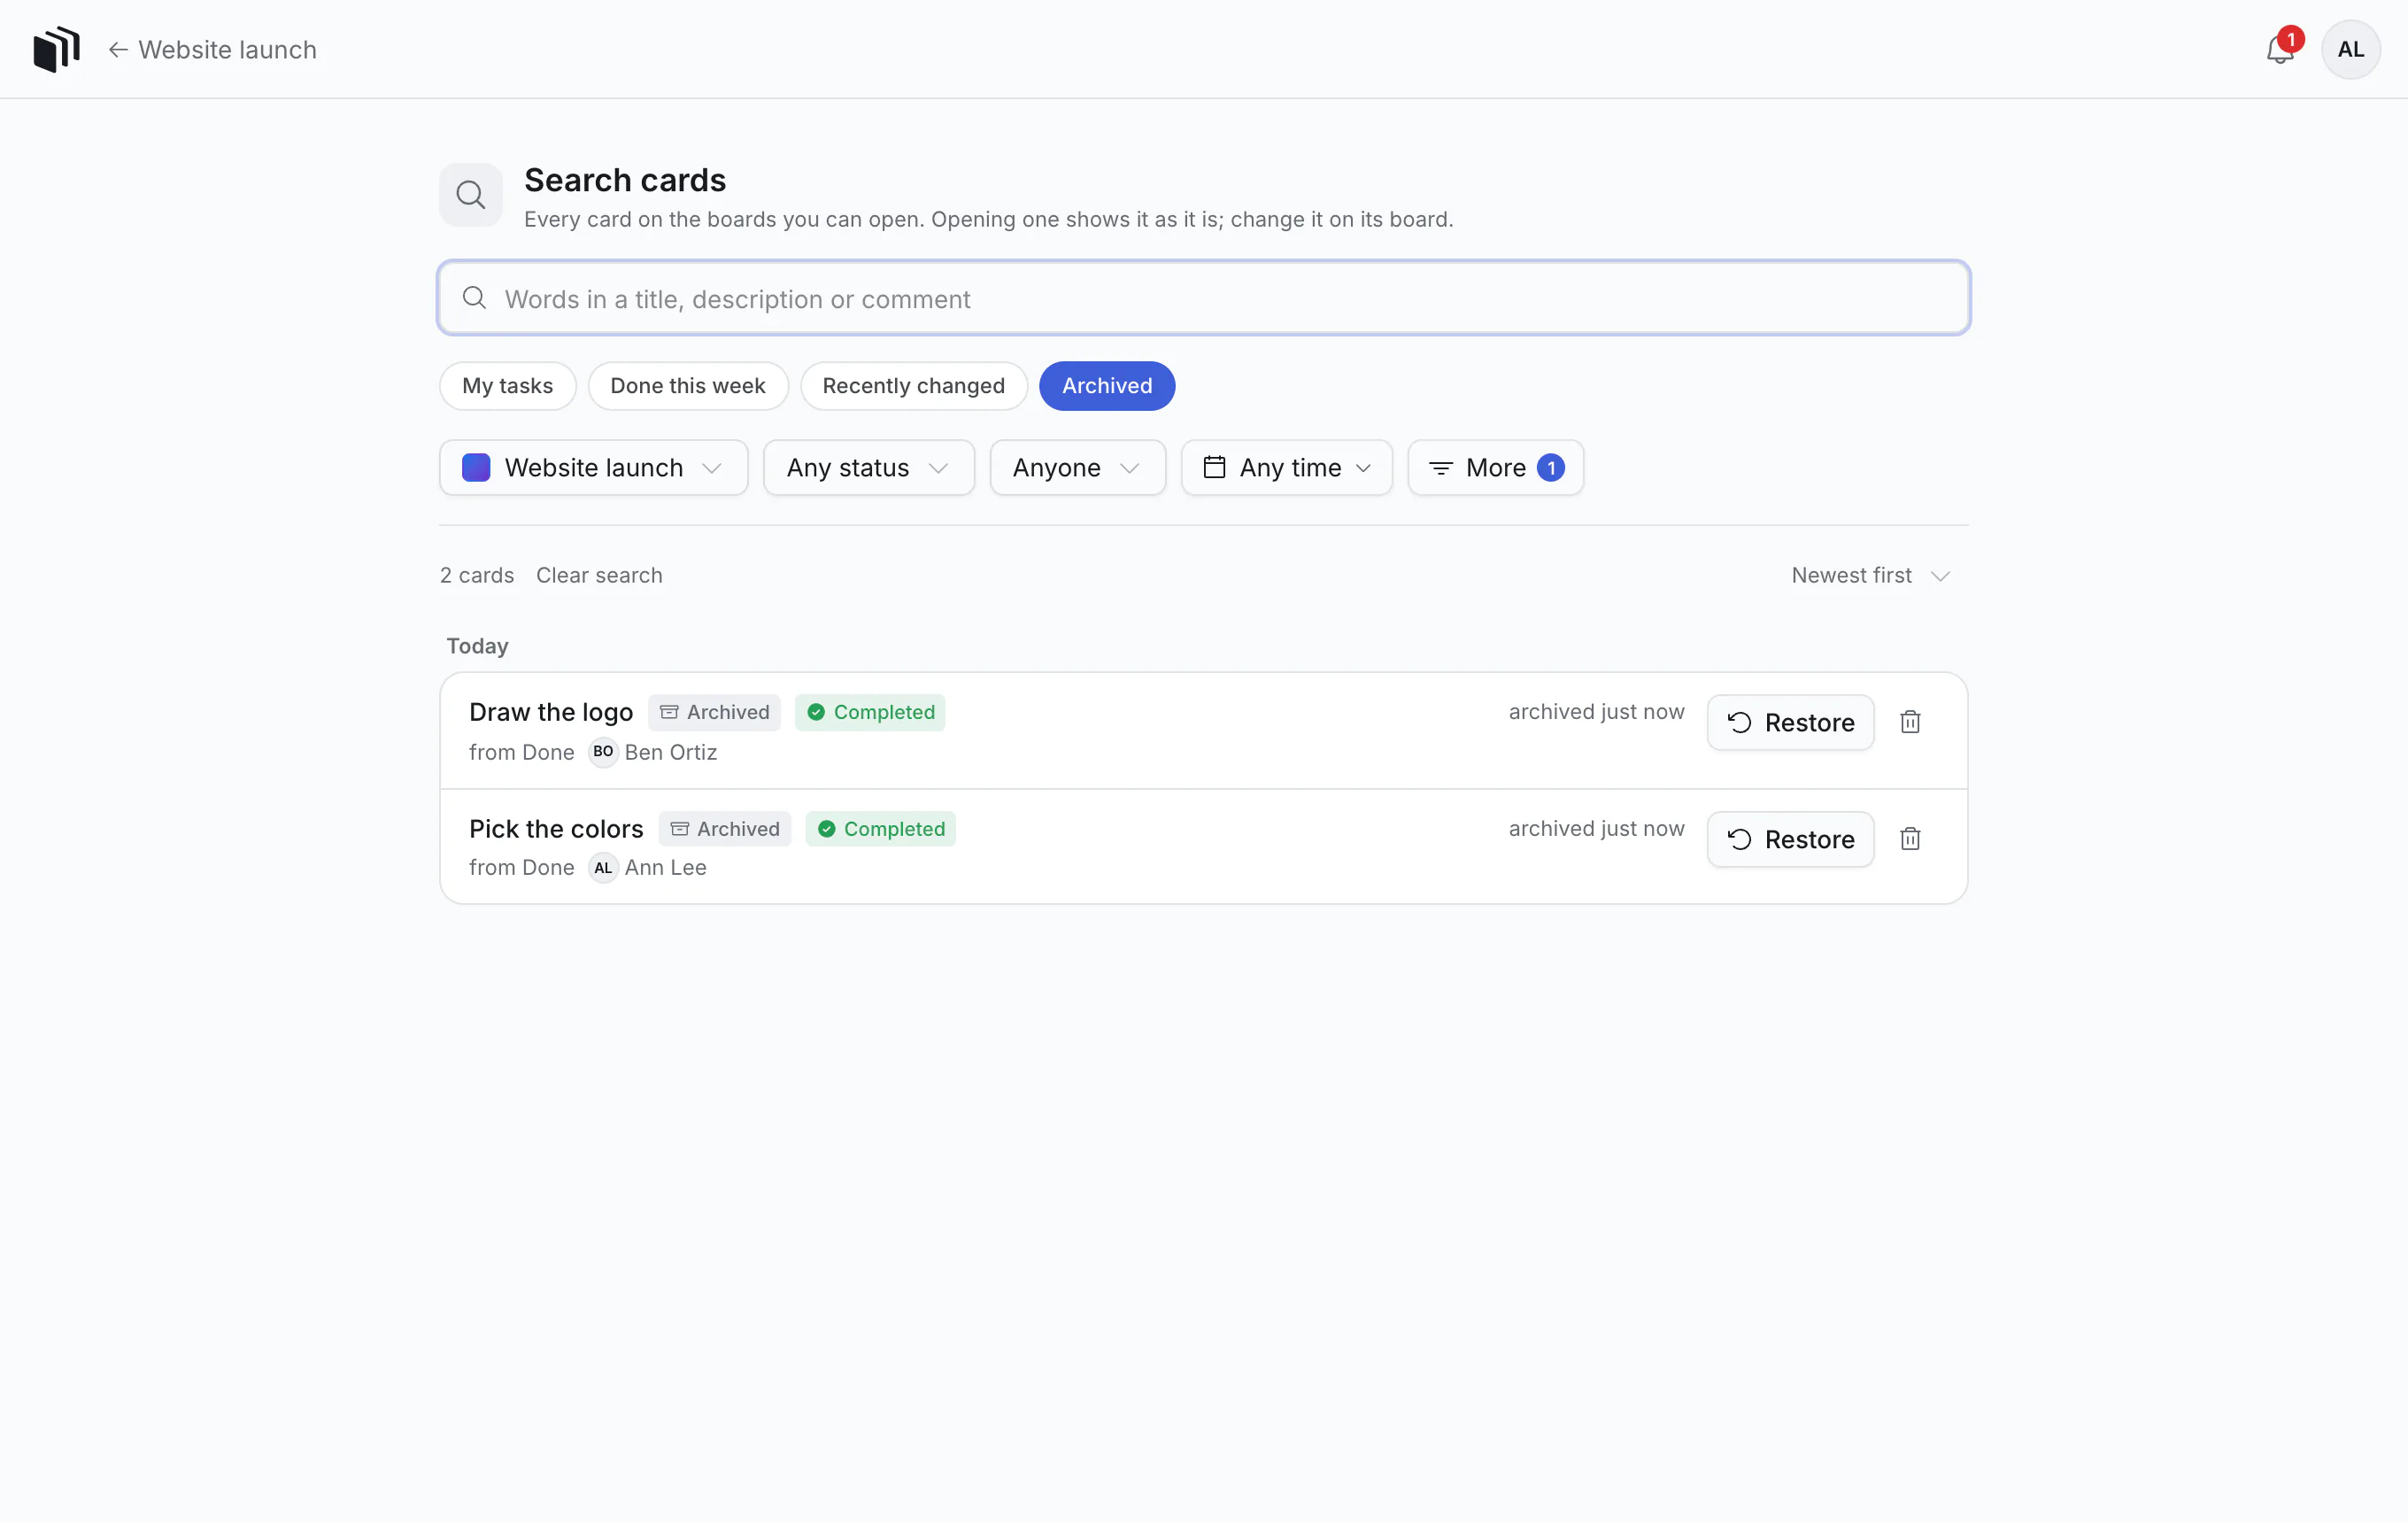Click from Done under Draw the logo
The width and height of the screenshot is (2408, 1523).
521,752
